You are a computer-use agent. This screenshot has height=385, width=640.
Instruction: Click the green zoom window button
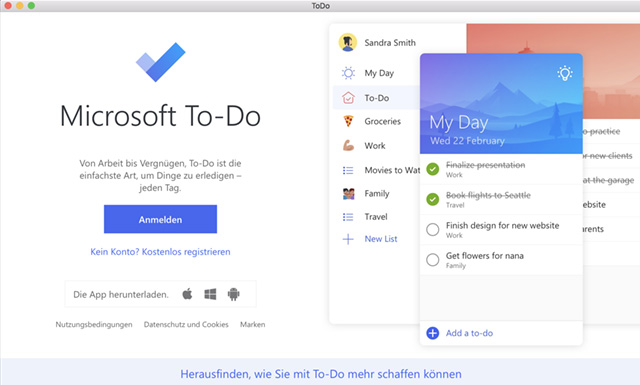tap(31, 6)
